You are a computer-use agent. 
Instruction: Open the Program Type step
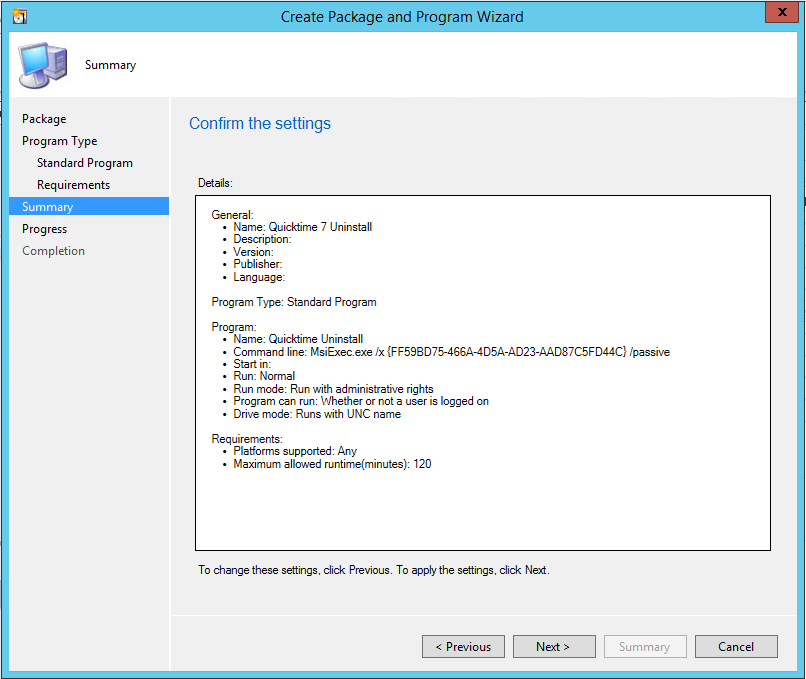click(60, 141)
